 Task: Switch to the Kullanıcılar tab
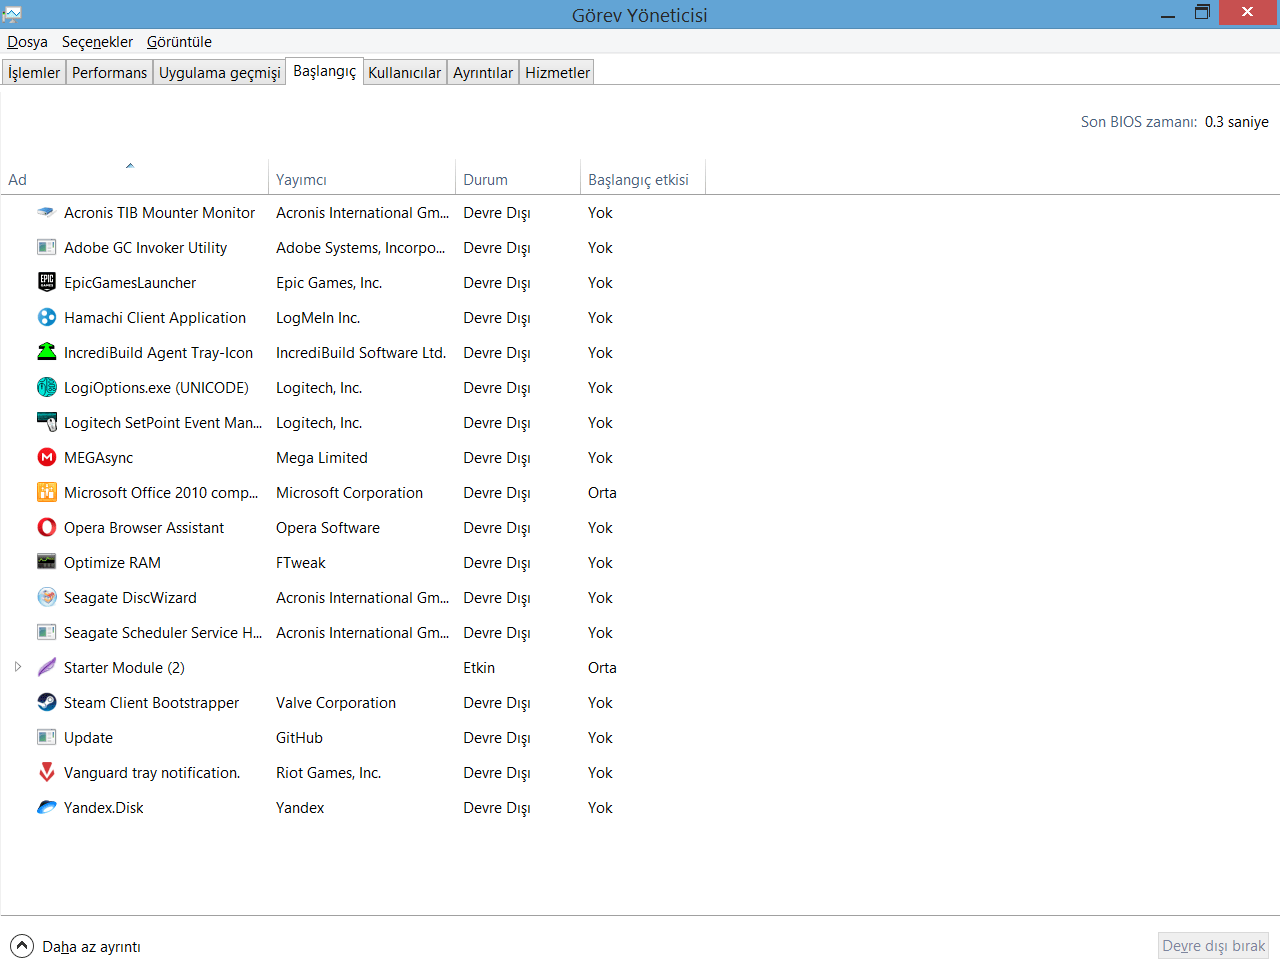coord(404,73)
